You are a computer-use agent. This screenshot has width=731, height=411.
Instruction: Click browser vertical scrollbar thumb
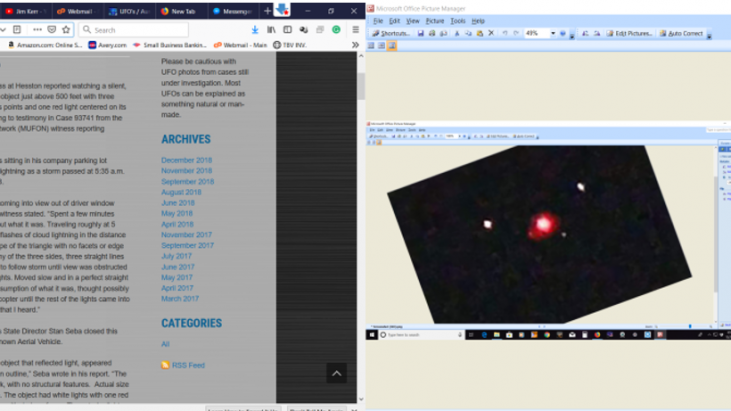(x=361, y=86)
